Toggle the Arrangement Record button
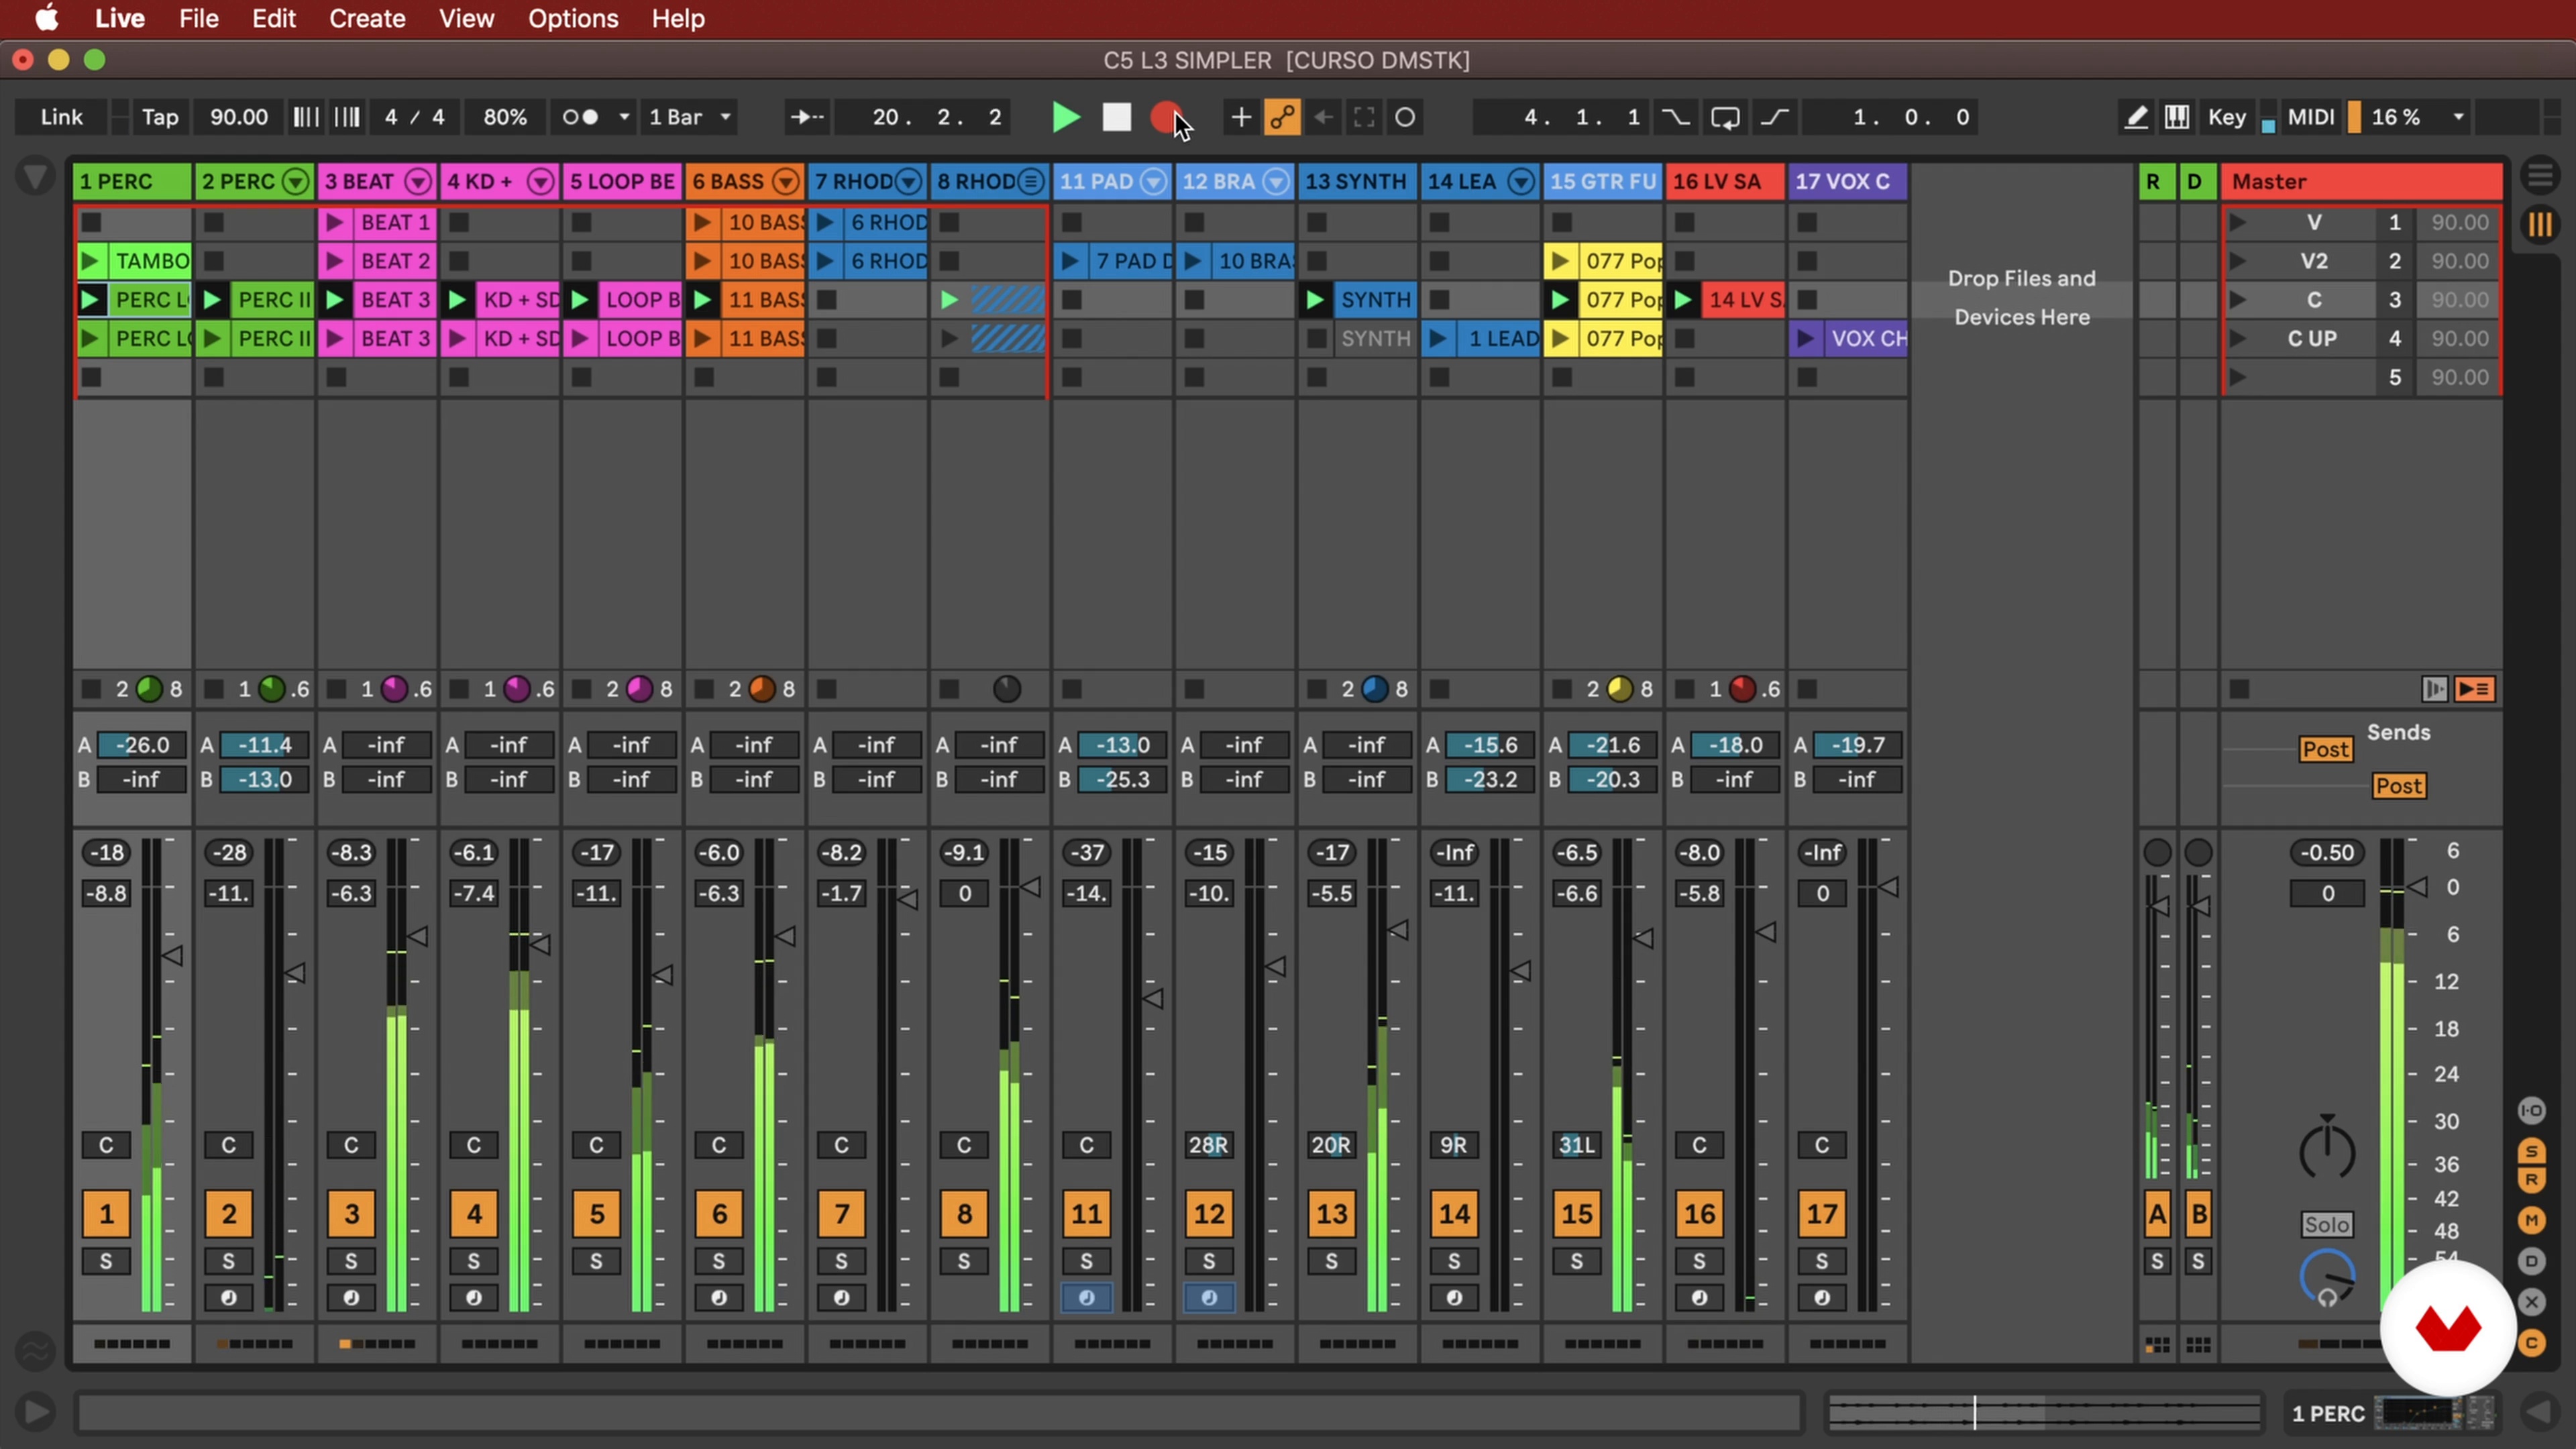The width and height of the screenshot is (2576, 1449). (1164, 117)
